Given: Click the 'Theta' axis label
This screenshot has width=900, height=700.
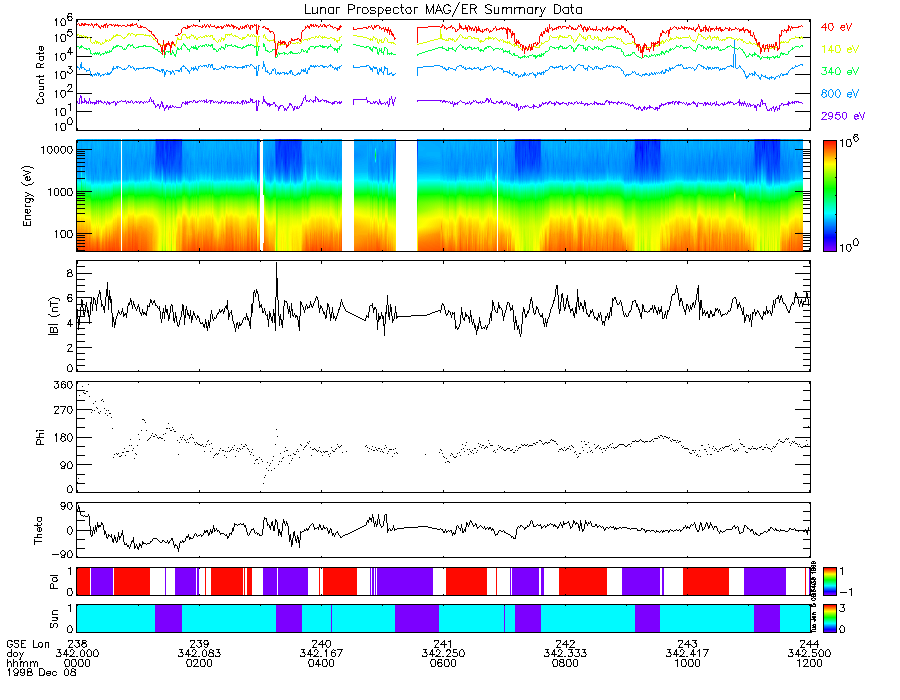Looking at the screenshot, I should 38,530.
